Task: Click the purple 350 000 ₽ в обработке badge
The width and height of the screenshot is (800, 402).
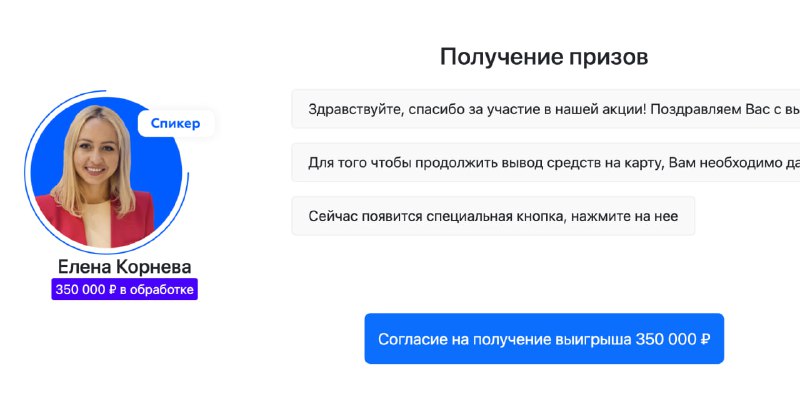Action: 124,289
